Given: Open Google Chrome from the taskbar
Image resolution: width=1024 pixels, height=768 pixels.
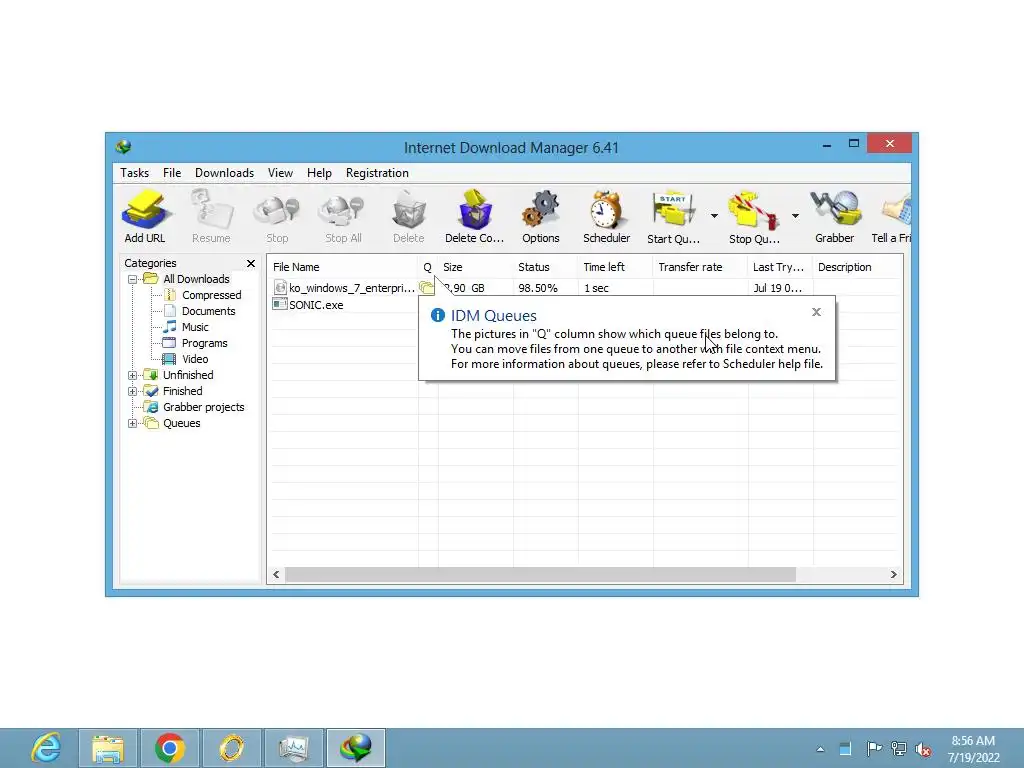Looking at the screenshot, I should pos(170,748).
